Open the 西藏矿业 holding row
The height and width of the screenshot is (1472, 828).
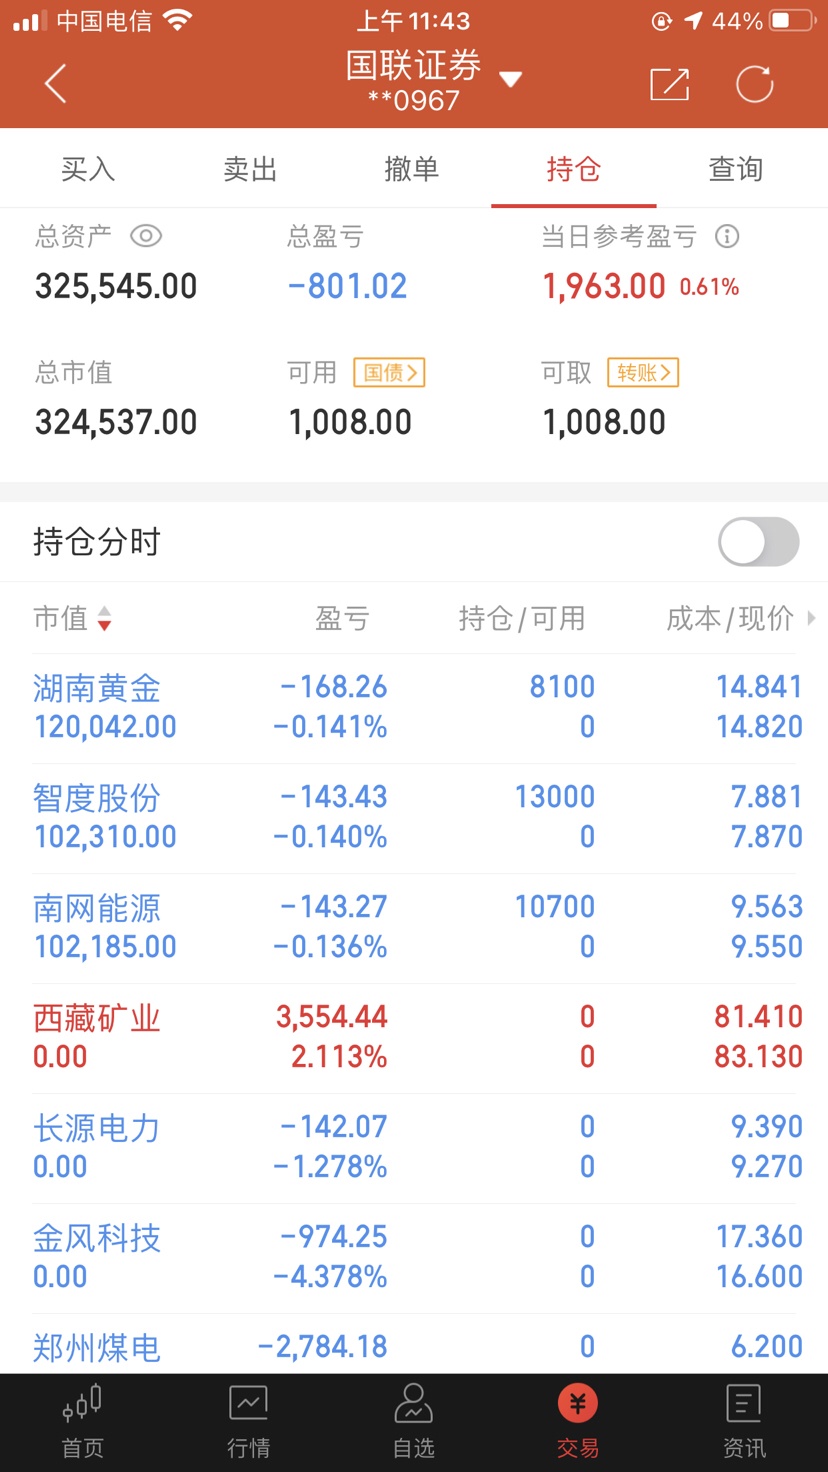point(414,1038)
